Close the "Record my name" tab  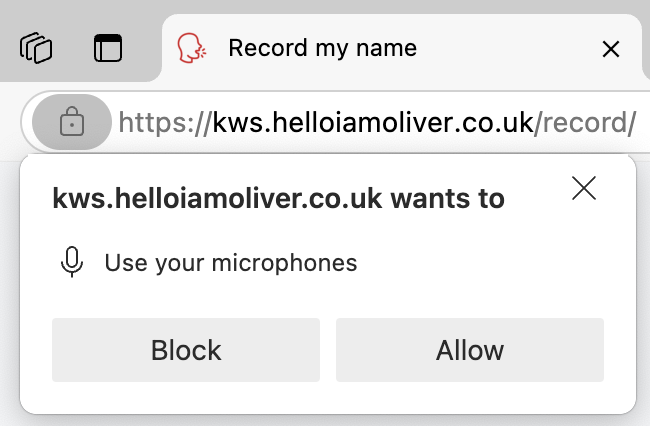tap(610, 48)
